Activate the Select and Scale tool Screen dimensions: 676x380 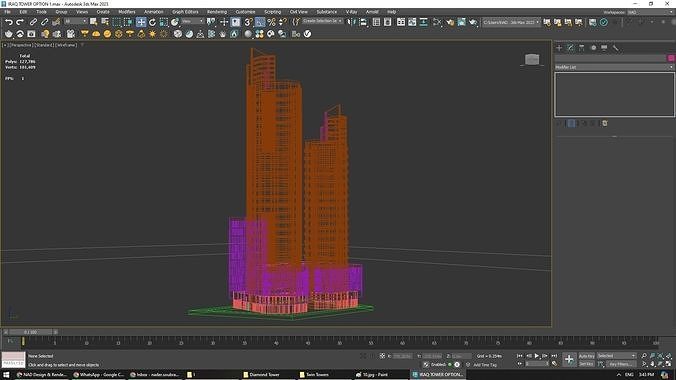[x=163, y=22]
